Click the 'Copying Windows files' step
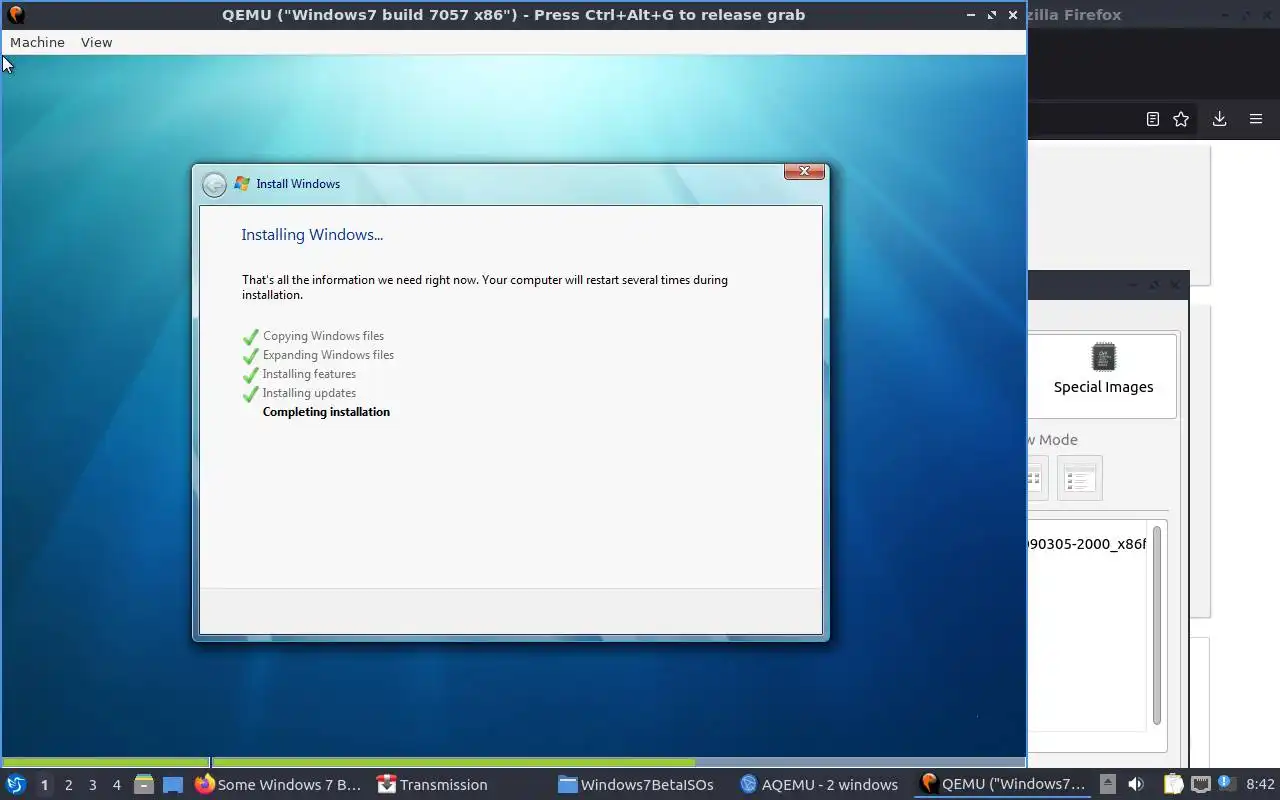 click(323, 336)
